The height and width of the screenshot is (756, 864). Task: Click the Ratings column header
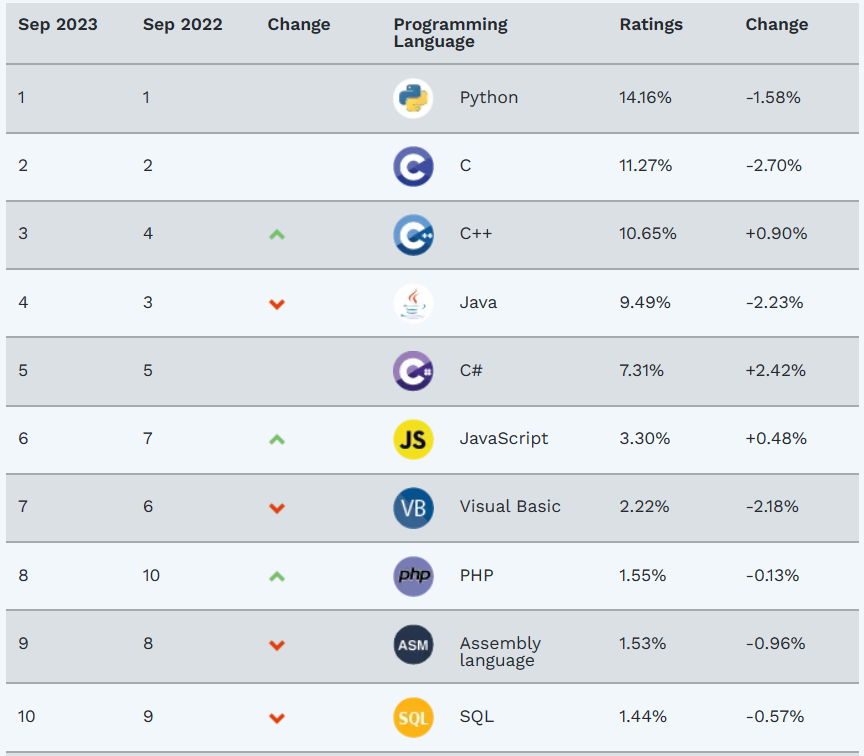pos(651,25)
